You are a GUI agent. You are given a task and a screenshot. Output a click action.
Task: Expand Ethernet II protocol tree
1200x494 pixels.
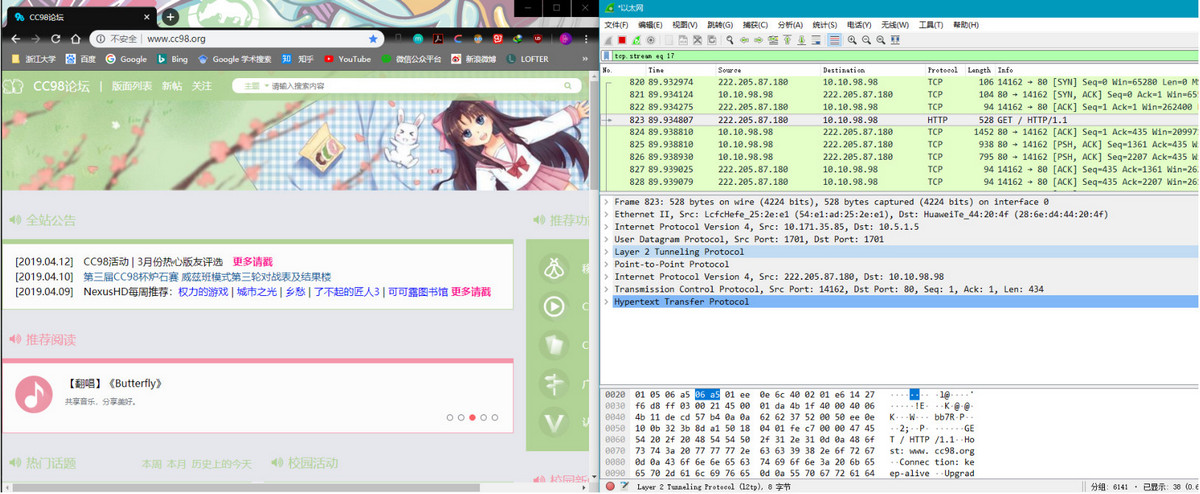[x=606, y=214]
